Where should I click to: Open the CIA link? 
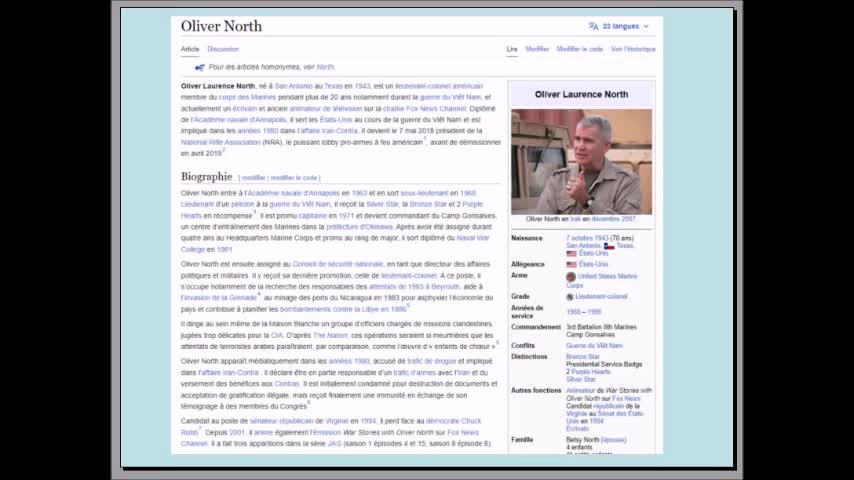pyautogui.click(x=277, y=335)
